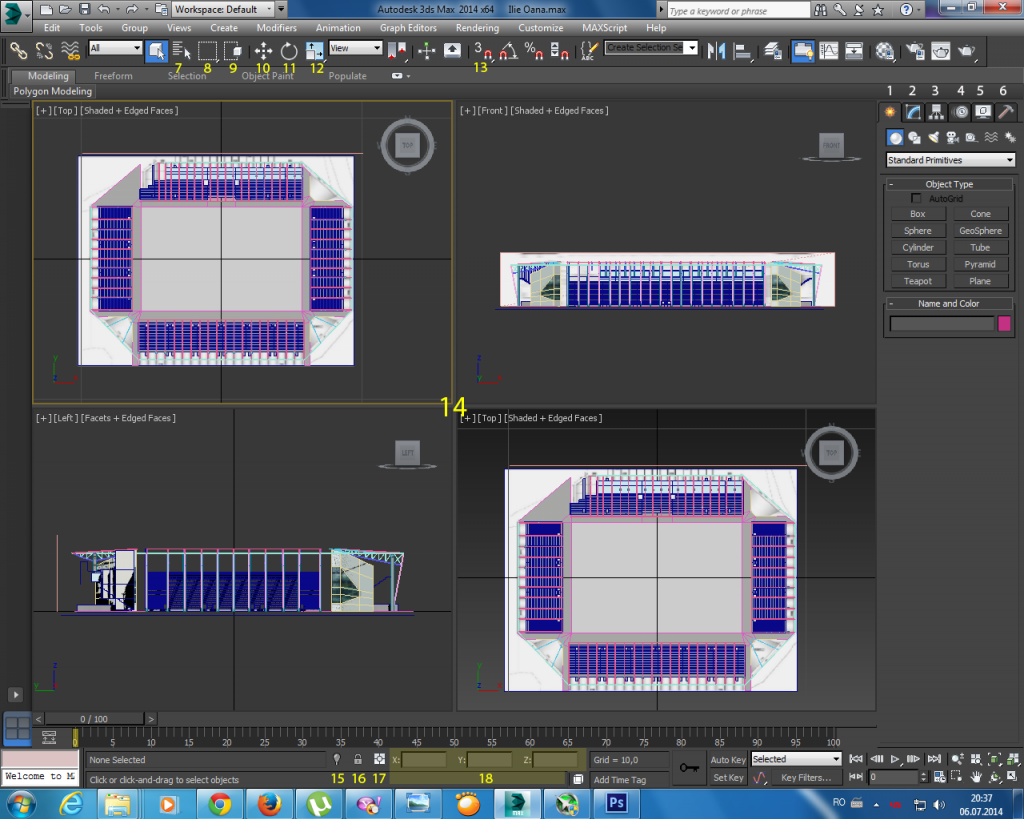Open Edit Named Selection Sets
Screen dimensions: 1024x819
(x=589, y=50)
